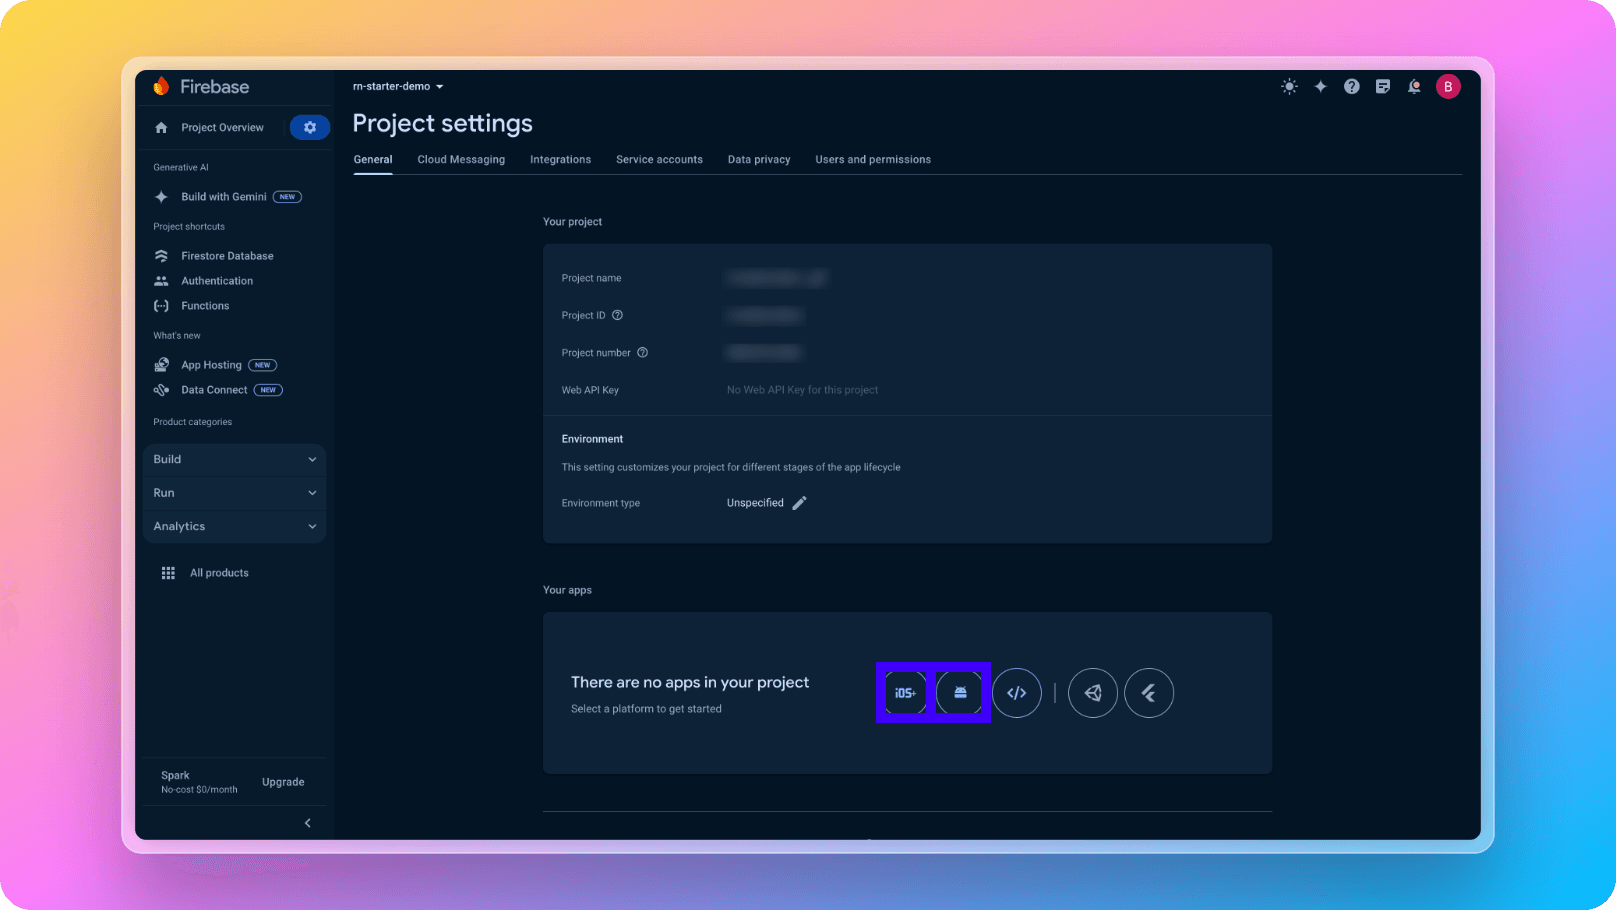Add a Unity app

(1093, 693)
